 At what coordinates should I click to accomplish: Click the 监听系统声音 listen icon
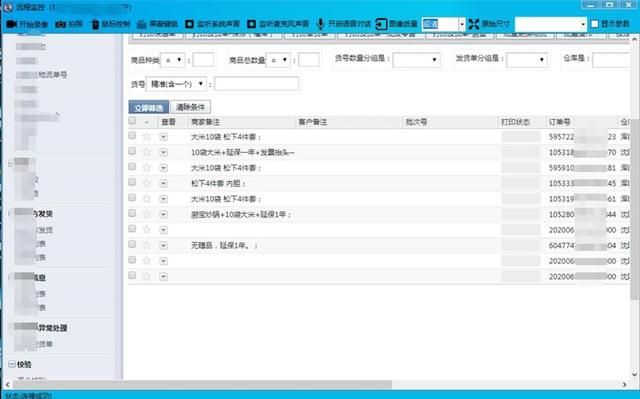(189, 24)
